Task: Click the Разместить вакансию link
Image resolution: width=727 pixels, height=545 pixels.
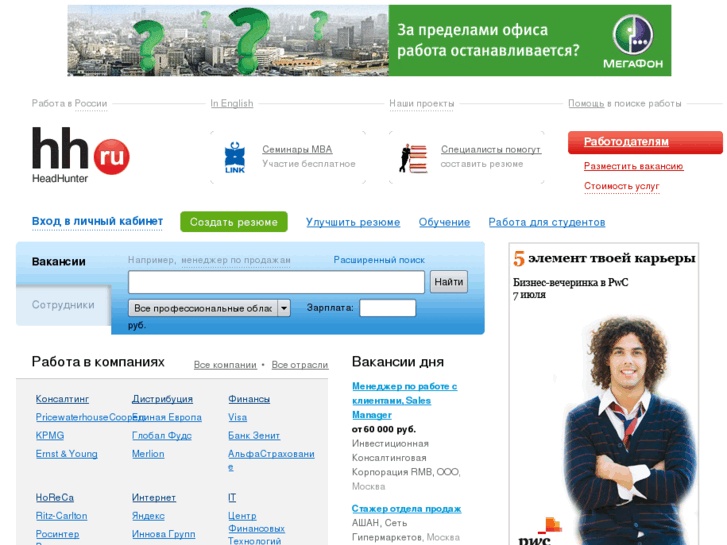Action: (633, 166)
